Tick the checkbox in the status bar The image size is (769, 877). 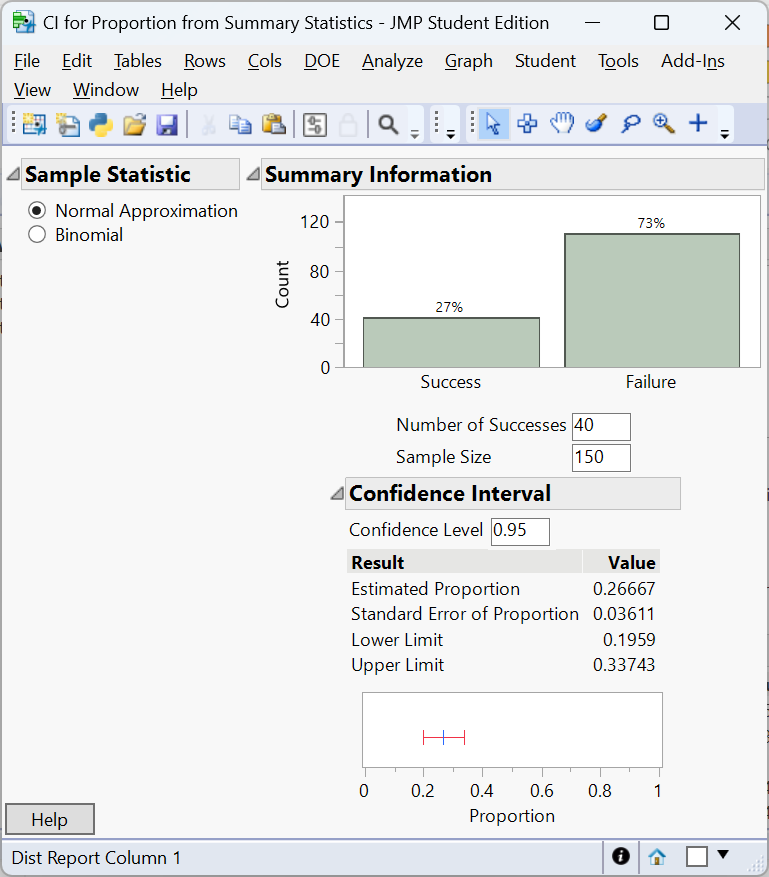tap(697, 857)
